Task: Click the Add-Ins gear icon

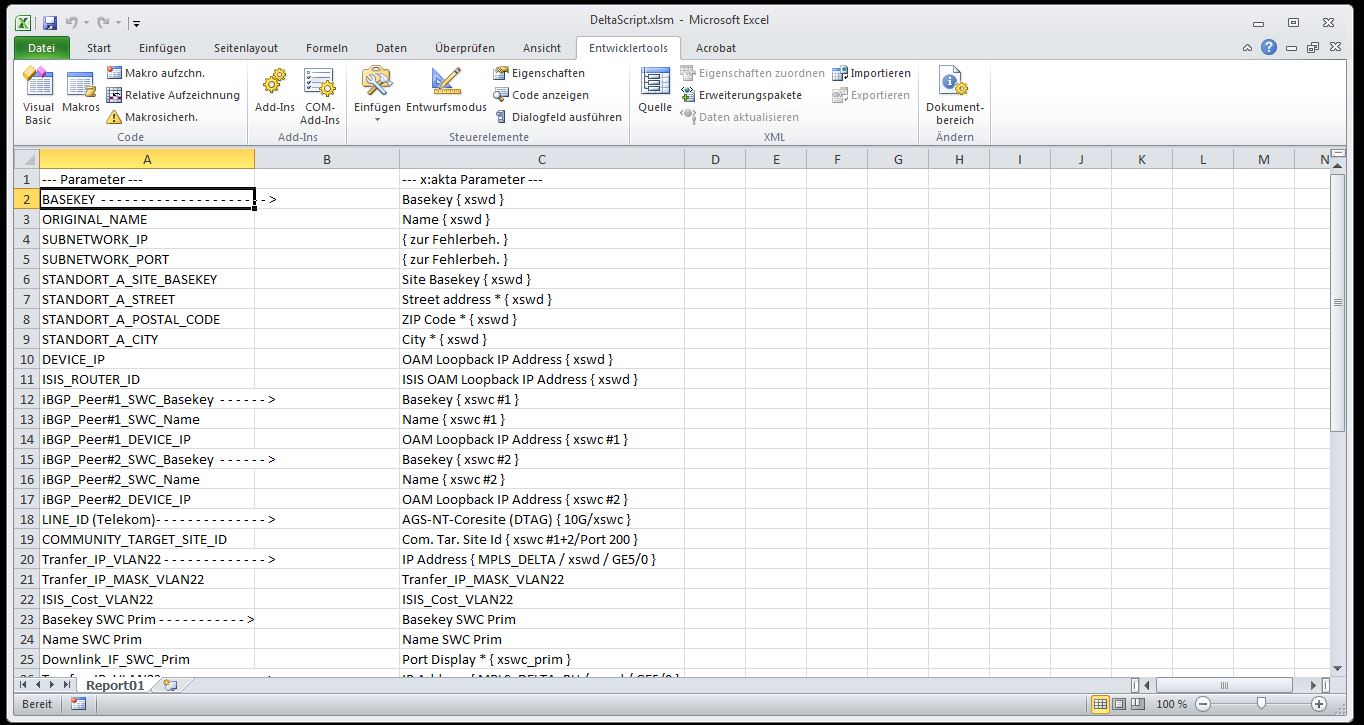Action: [274, 84]
